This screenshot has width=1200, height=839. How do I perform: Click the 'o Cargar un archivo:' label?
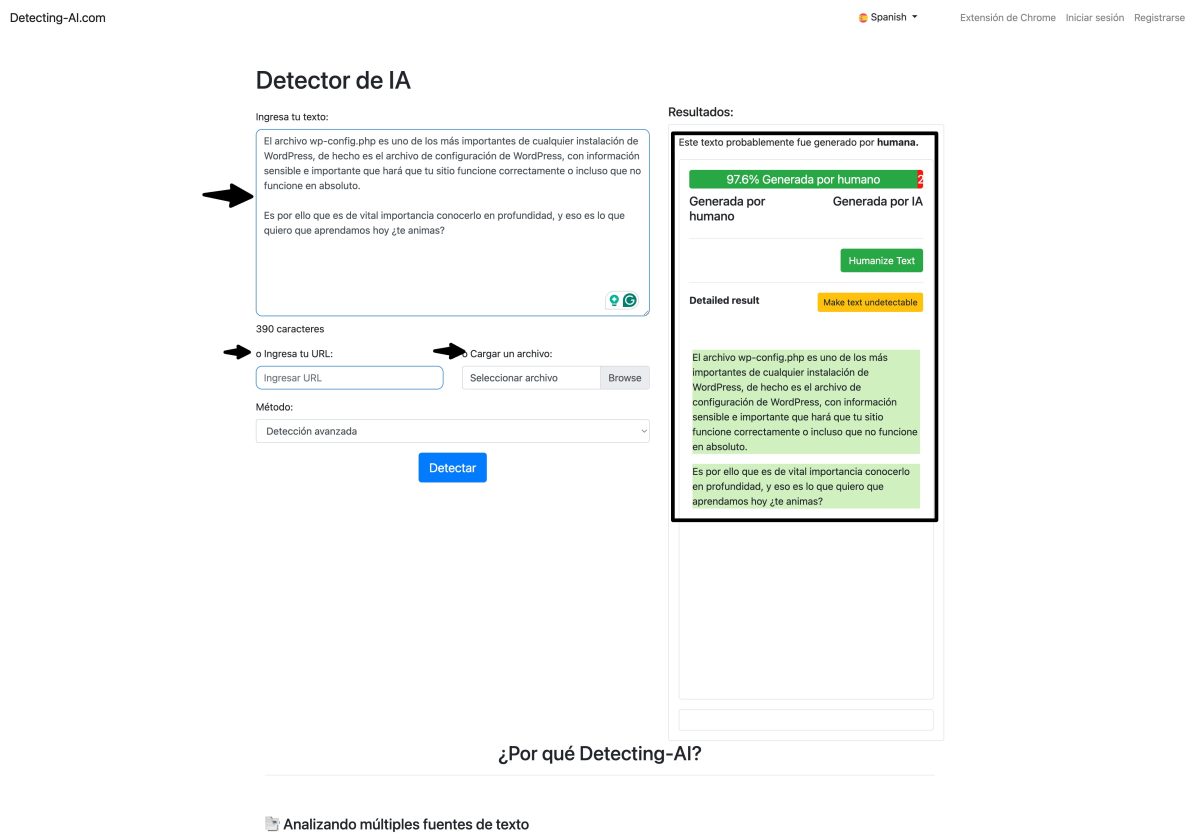point(507,353)
